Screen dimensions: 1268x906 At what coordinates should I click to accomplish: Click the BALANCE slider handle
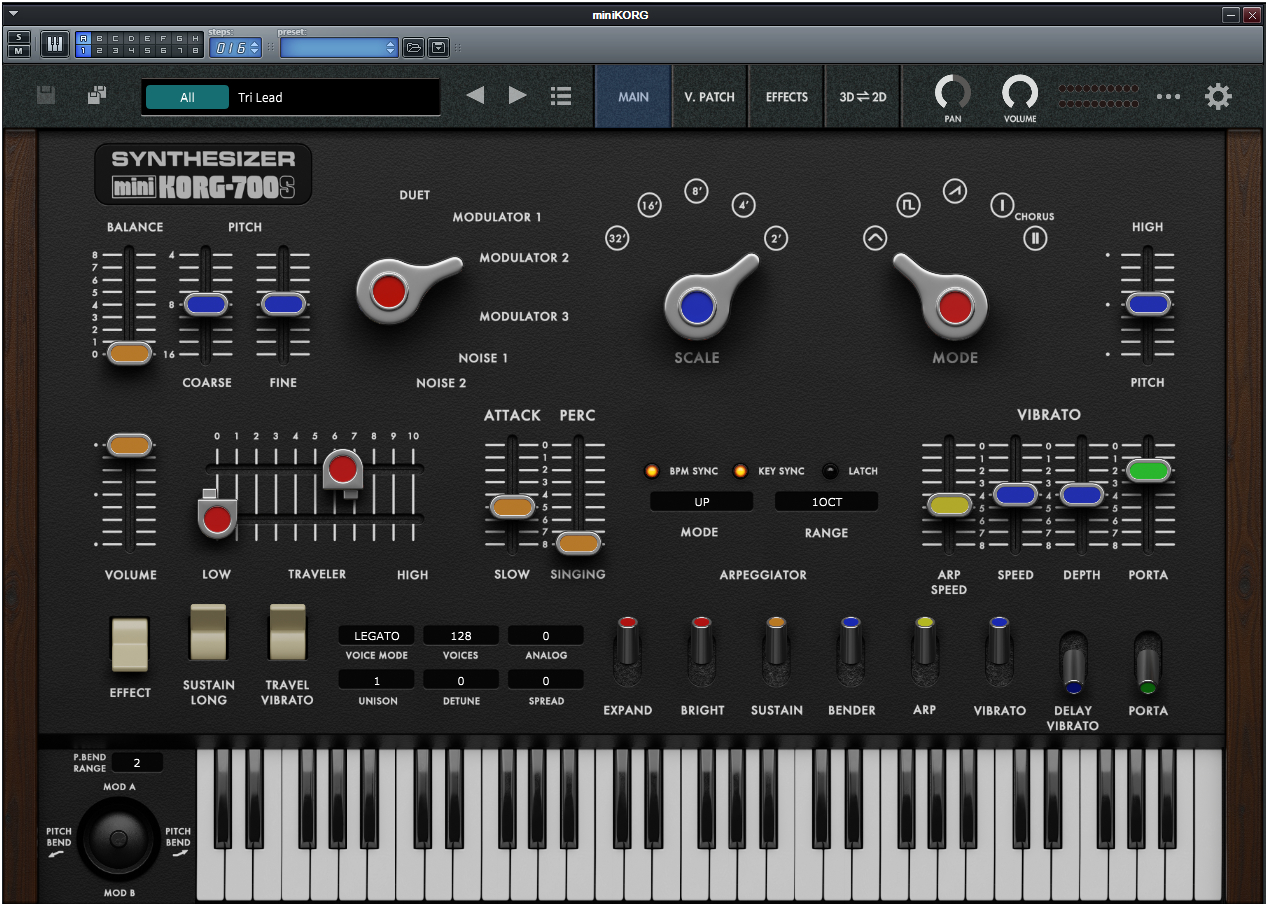(130, 353)
